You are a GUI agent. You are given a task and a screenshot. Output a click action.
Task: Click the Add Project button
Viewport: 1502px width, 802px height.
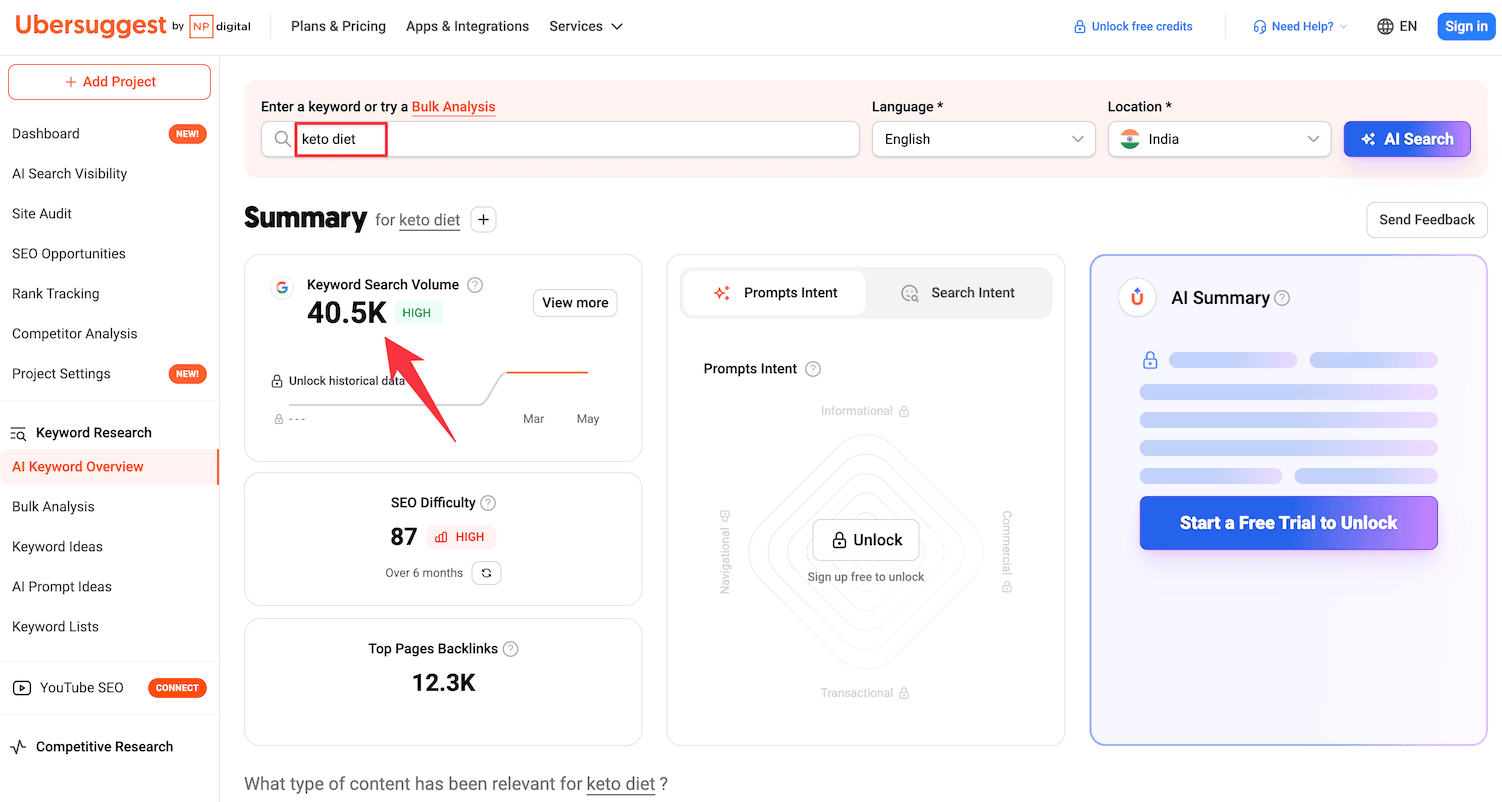109,82
